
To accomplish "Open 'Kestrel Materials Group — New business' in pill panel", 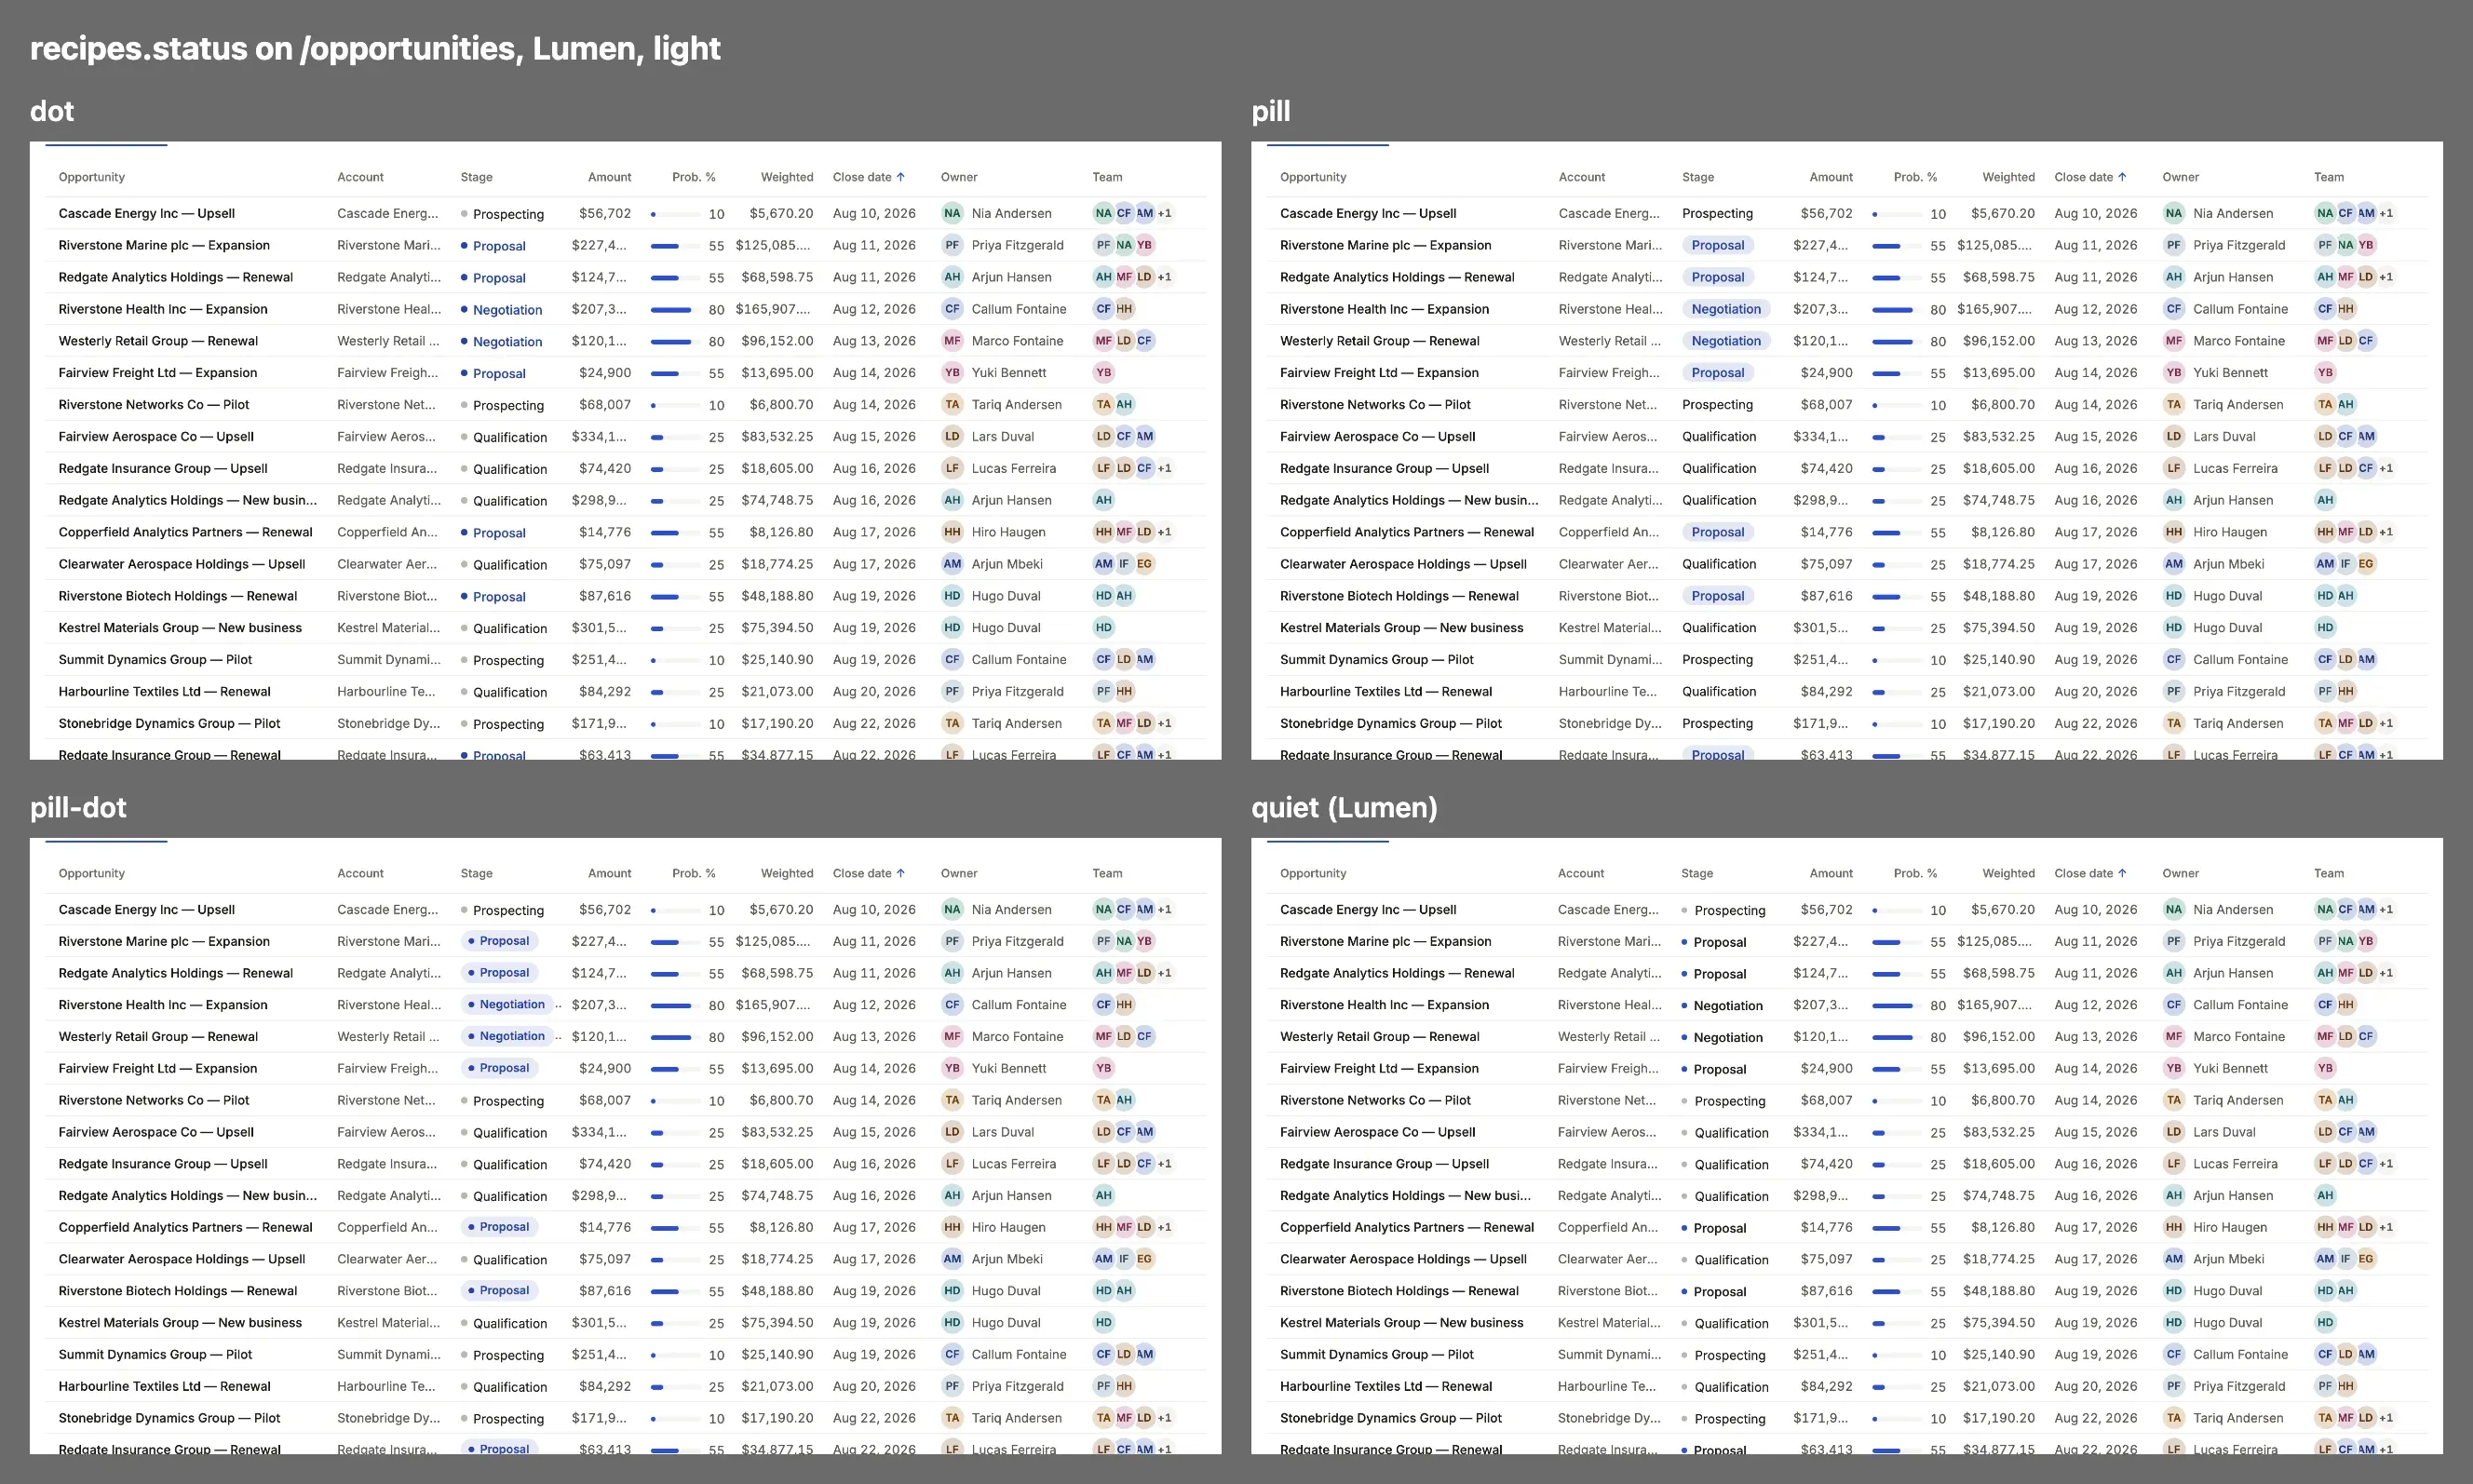I will (1401, 628).
